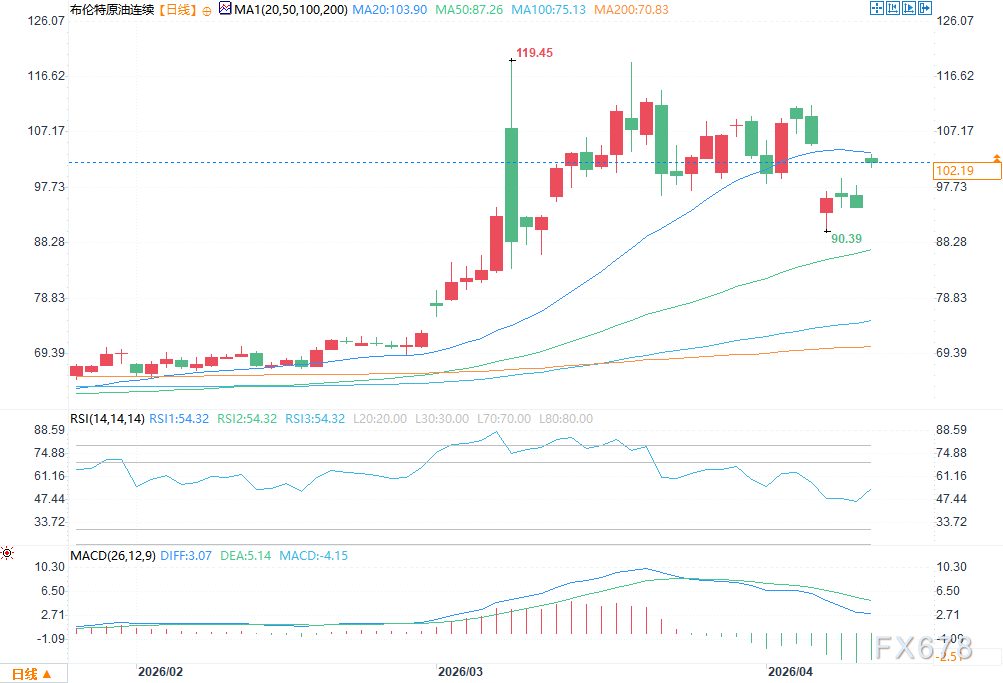Select the MA200:70.83 legend entry
Screen dimensions: 1003x683
click(x=631, y=10)
